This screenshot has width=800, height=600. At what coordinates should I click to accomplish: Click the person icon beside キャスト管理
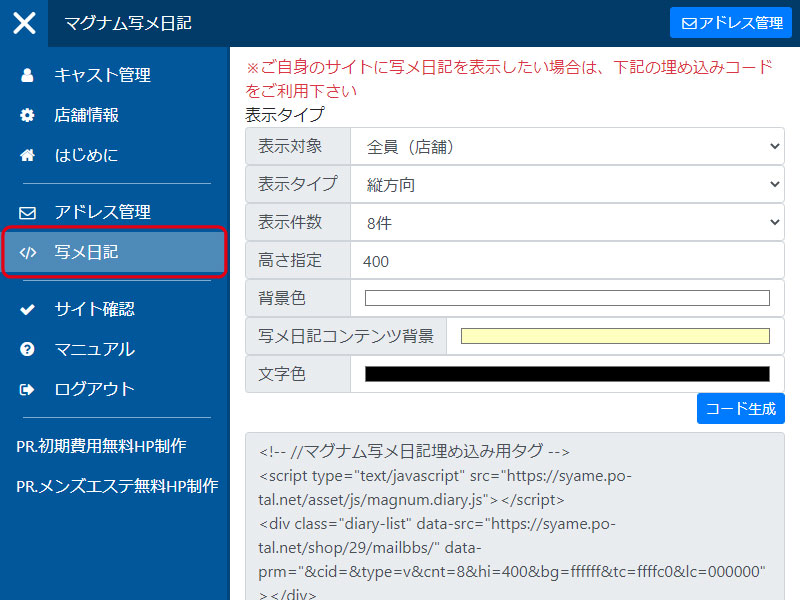pos(27,75)
